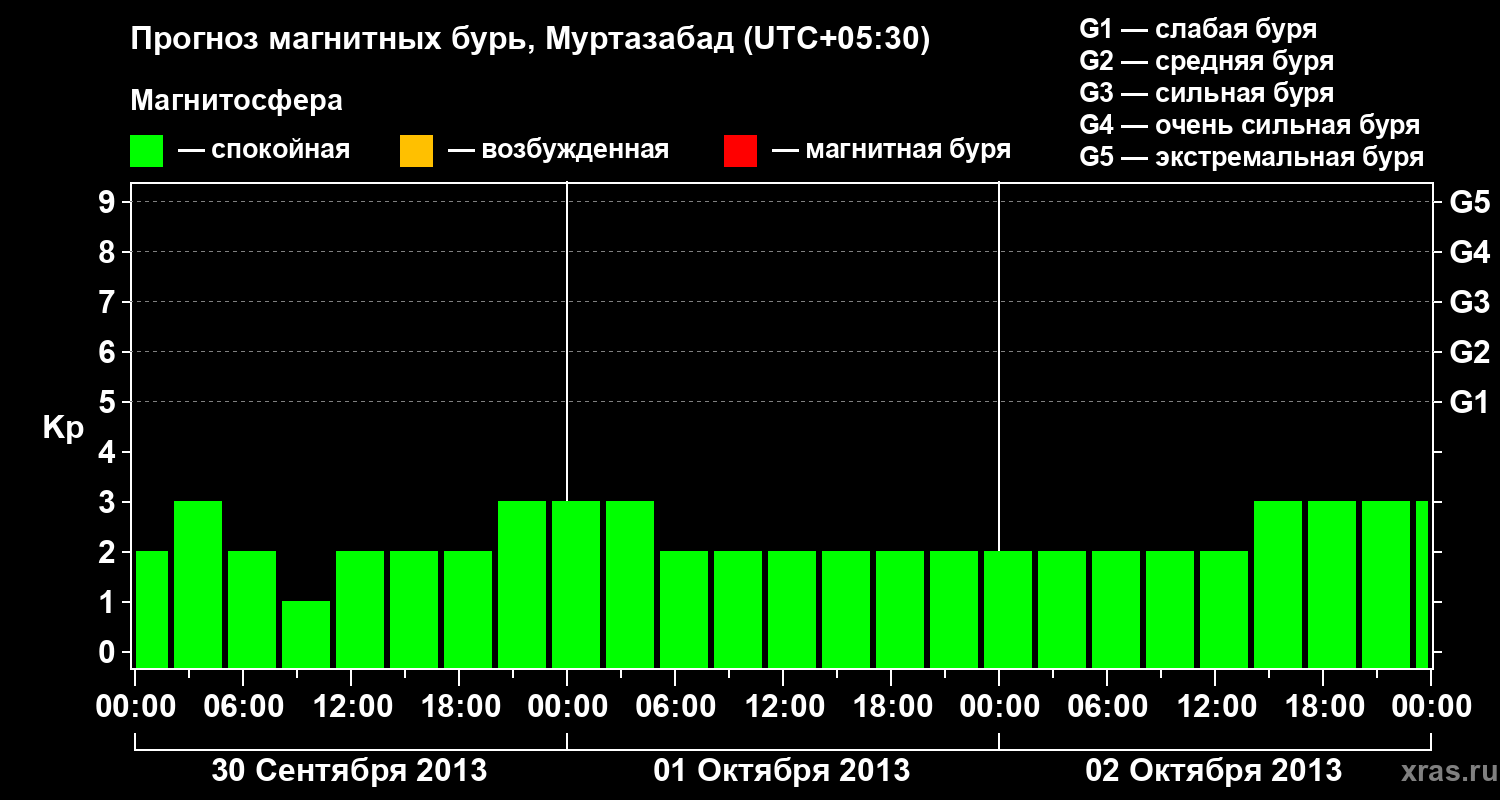Click the G4 label on the right axis
This screenshot has width=1500, height=800.
pos(1469,252)
